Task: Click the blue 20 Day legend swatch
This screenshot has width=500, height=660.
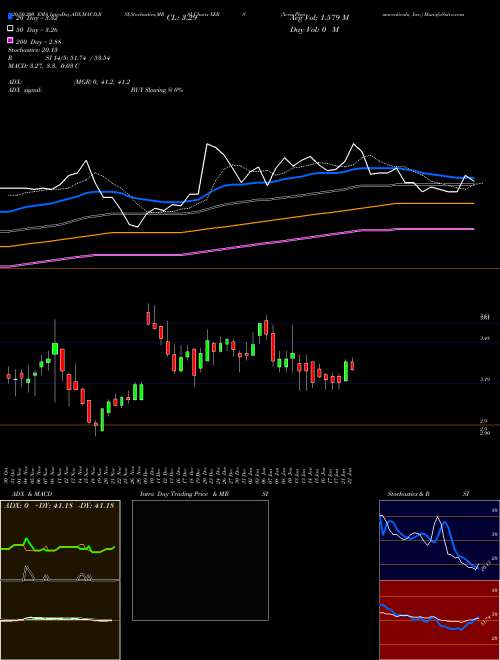Action: click(x=11, y=17)
